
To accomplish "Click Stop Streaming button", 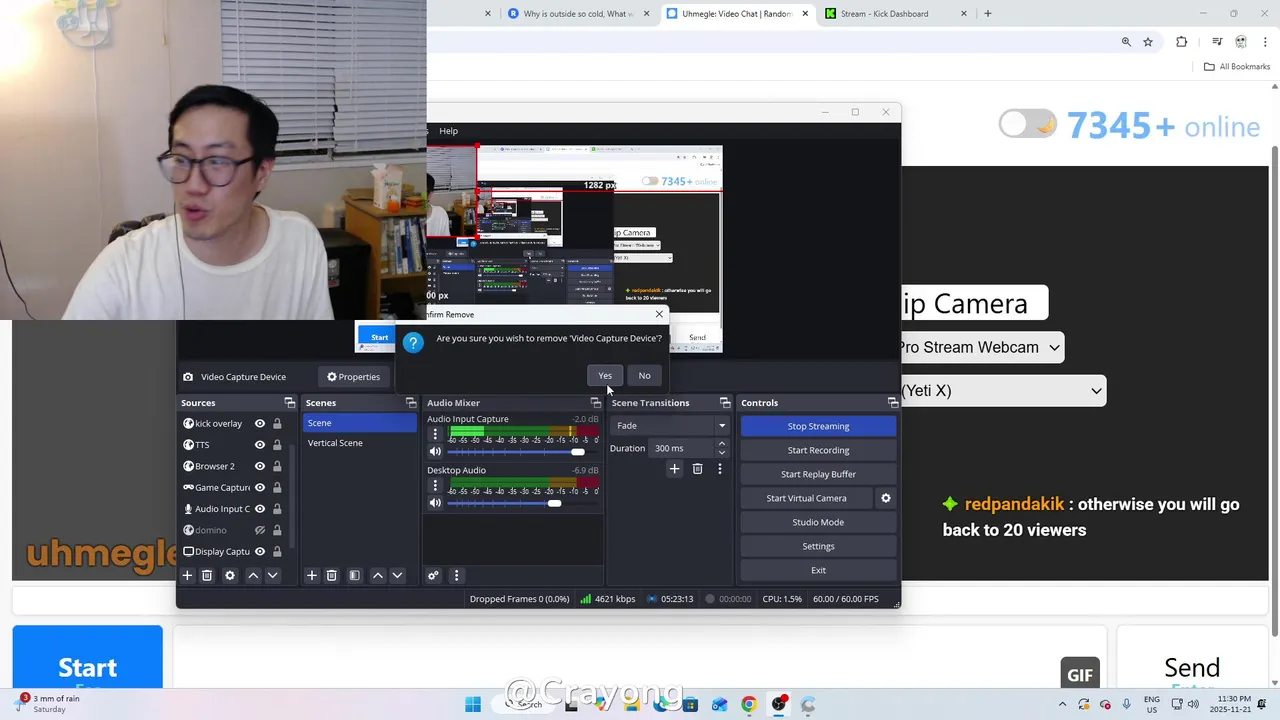I will point(818,426).
